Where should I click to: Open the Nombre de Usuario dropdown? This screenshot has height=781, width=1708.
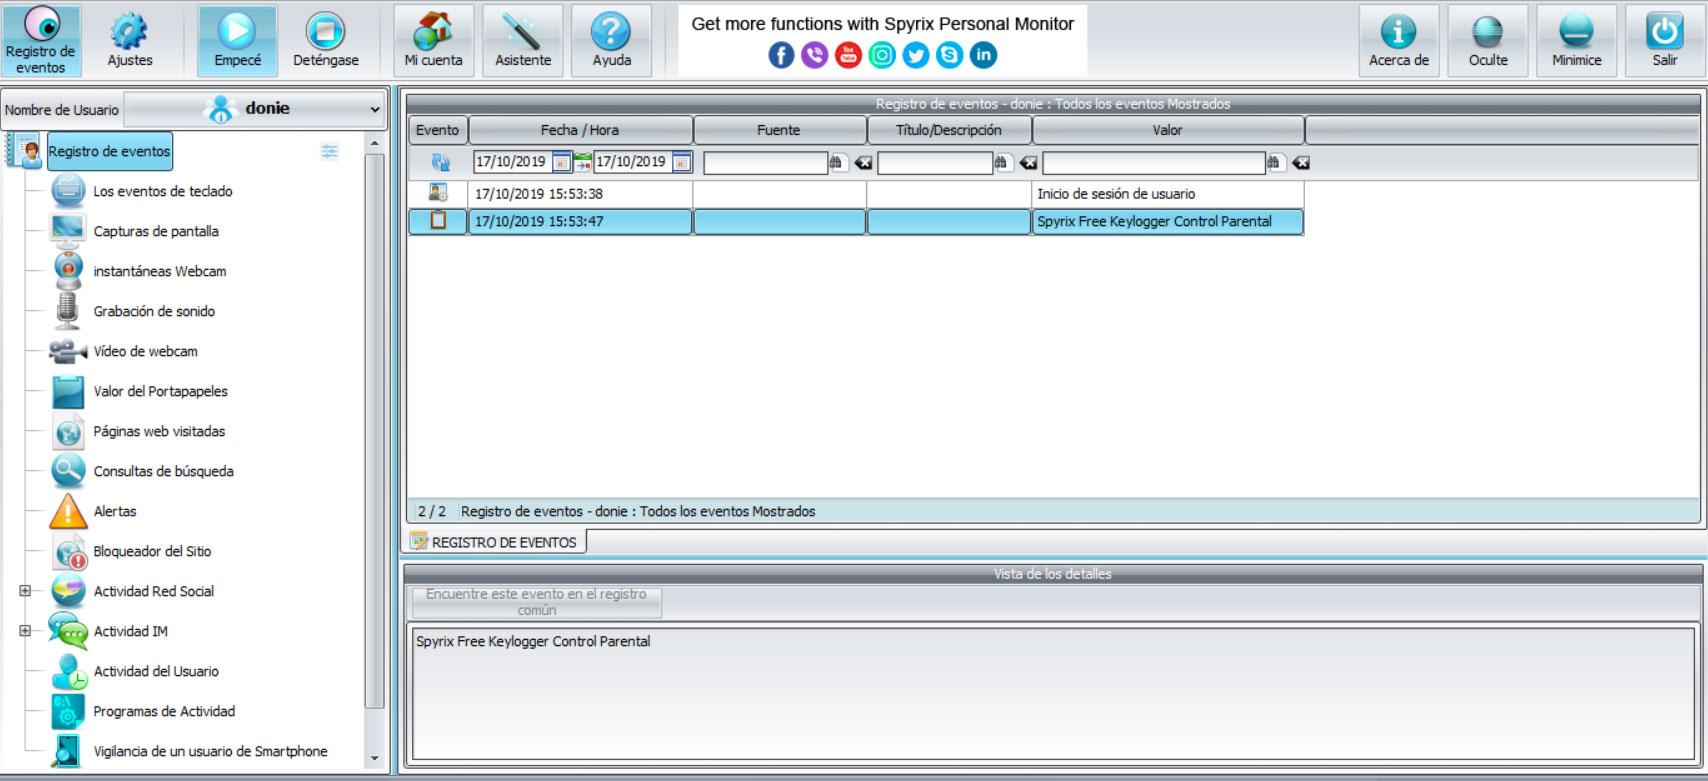(x=254, y=109)
